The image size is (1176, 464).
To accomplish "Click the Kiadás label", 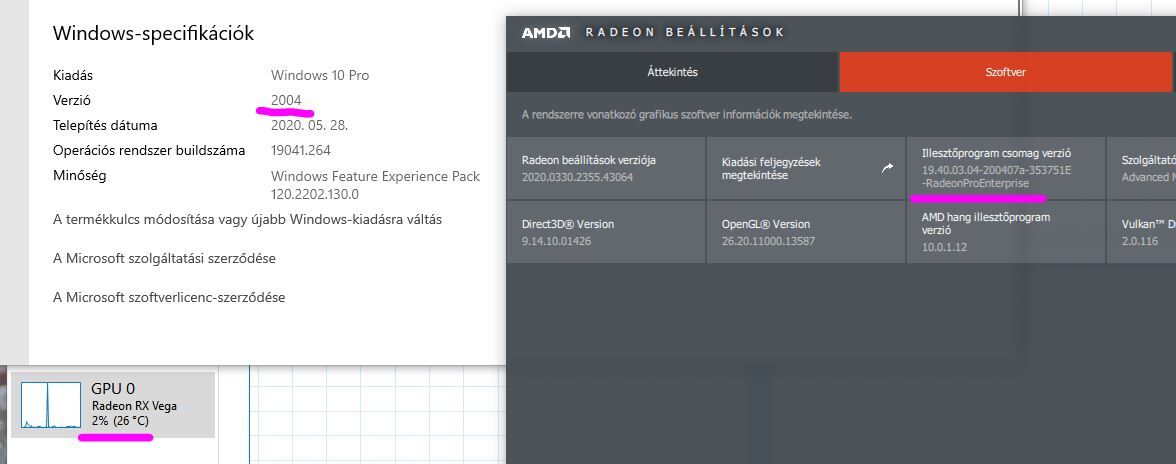I will (x=73, y=75).
